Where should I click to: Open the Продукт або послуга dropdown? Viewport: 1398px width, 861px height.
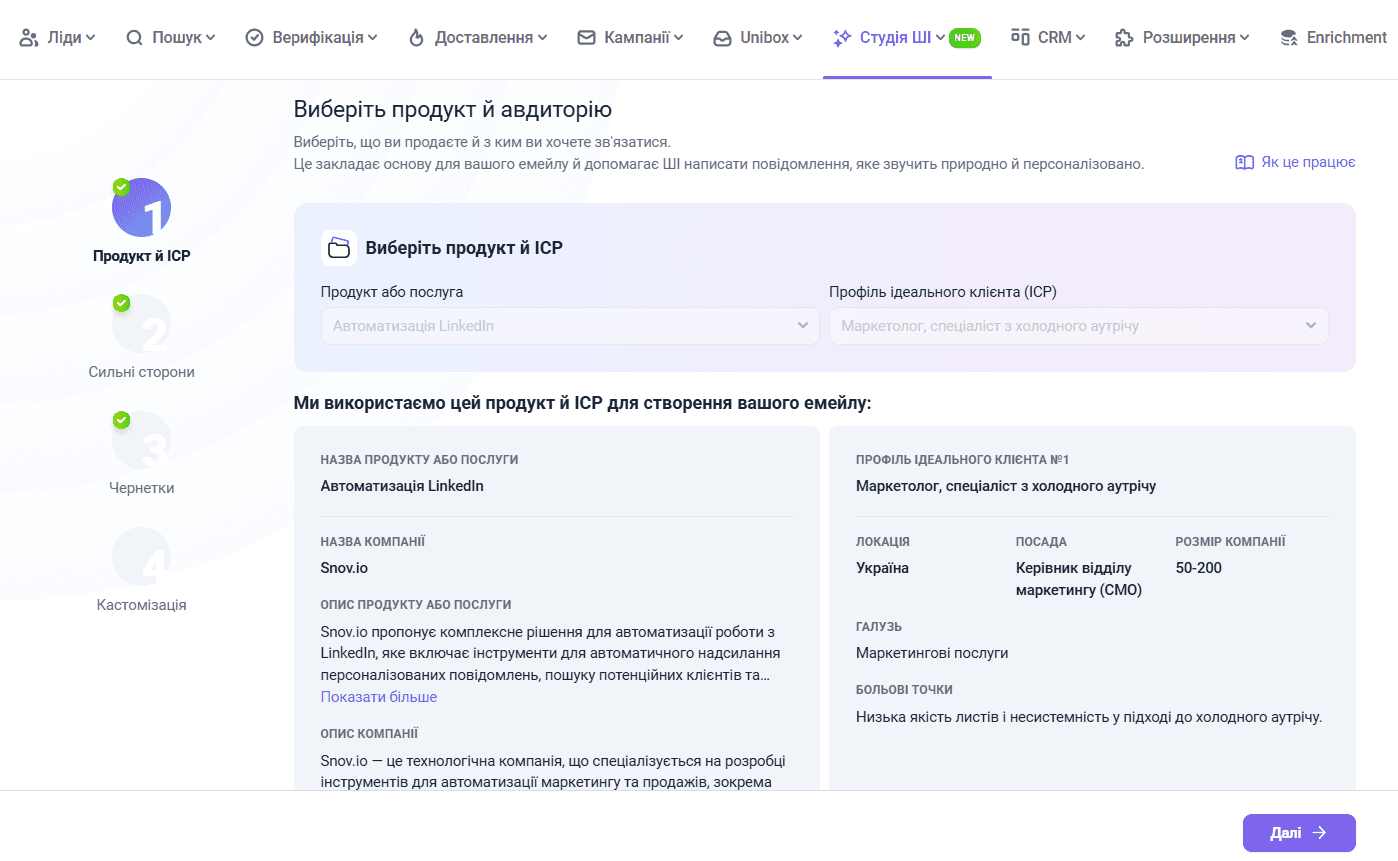[570, 326]
